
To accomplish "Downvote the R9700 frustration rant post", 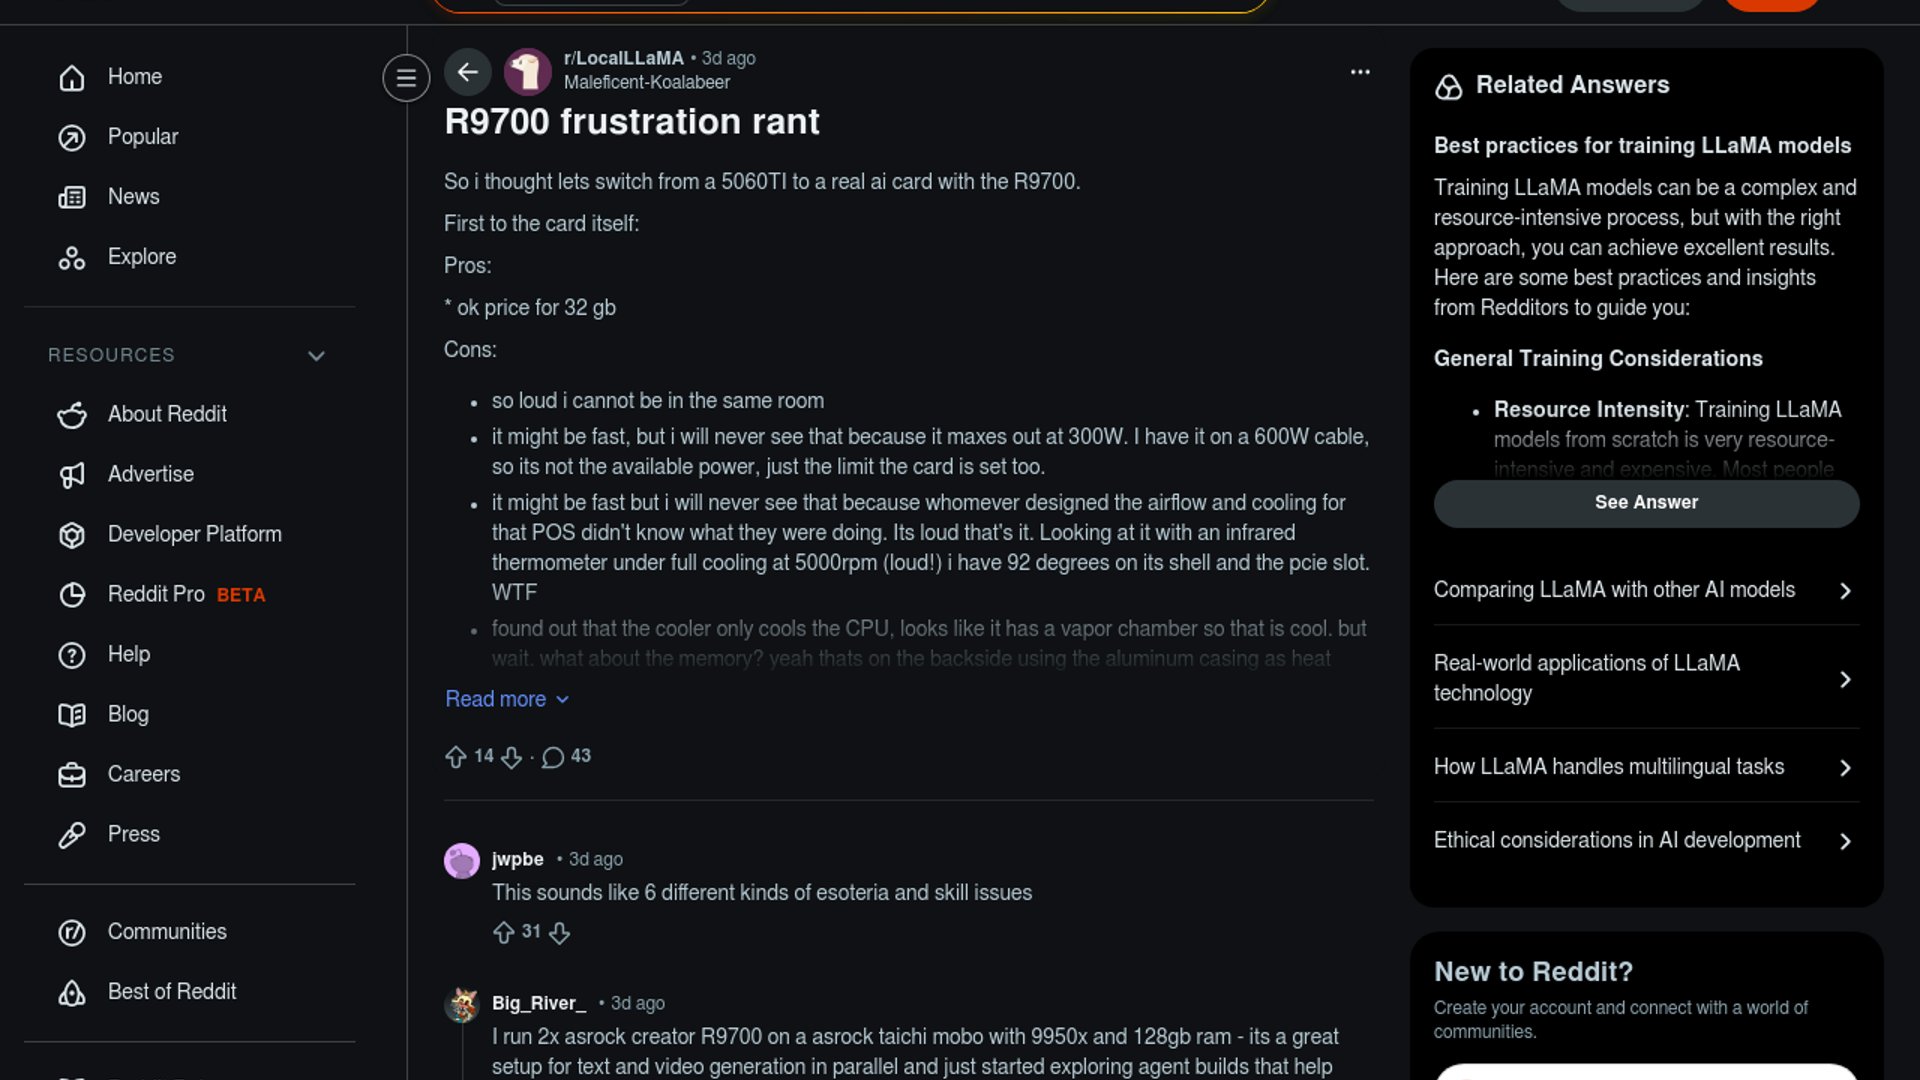I will click(512, 757).
